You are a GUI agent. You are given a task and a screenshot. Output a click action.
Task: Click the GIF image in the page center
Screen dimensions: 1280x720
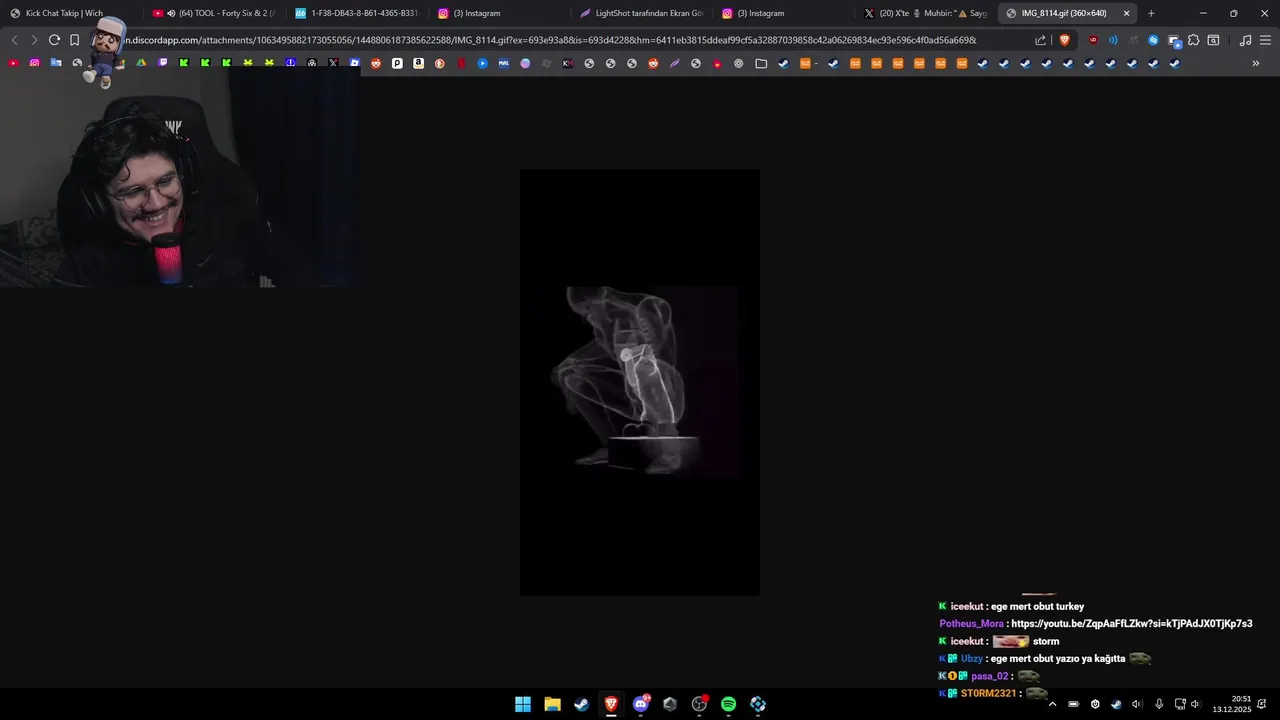click(640, 383)
